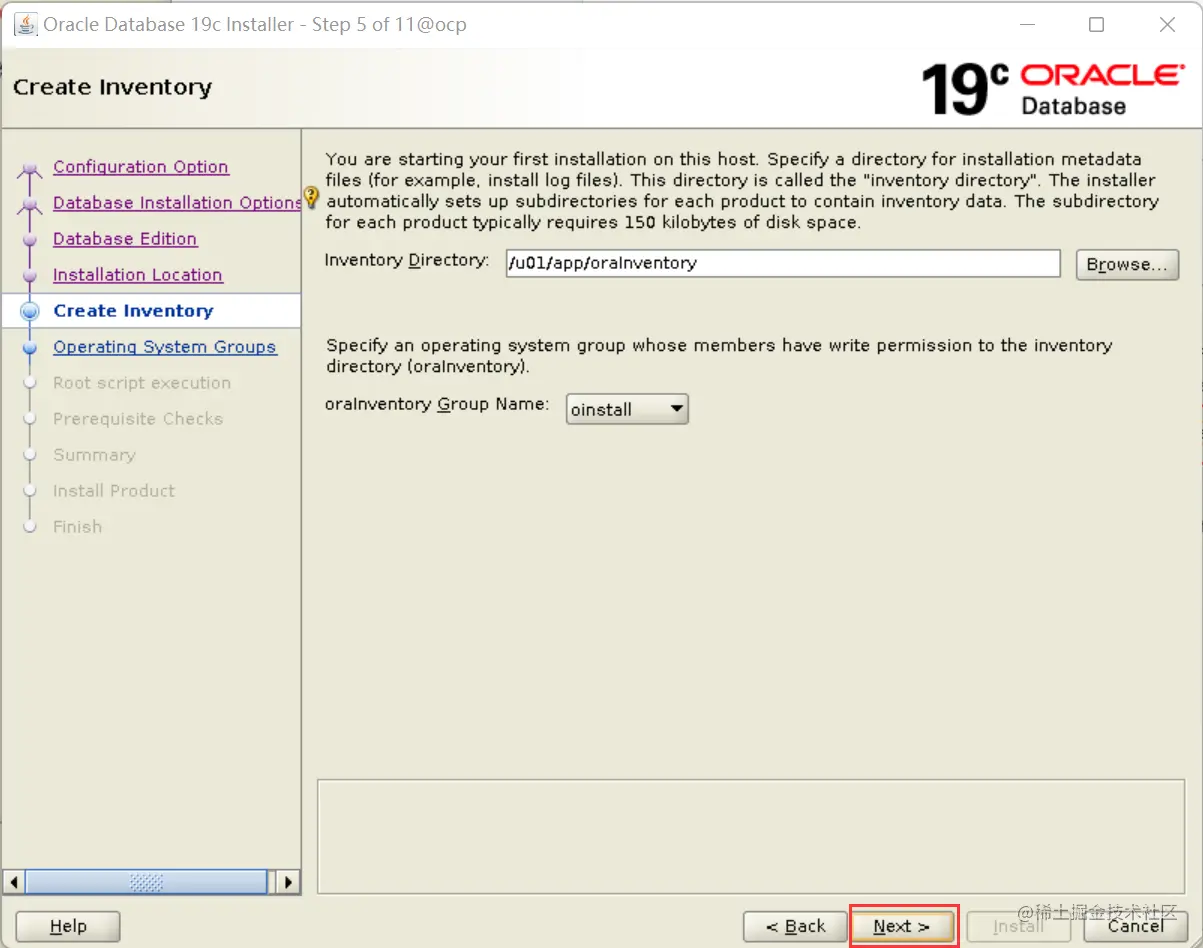Go to Database Installation Options step
Viewport: 1203px width, 948px height.
pyautogui.click(x=176, y=203)
